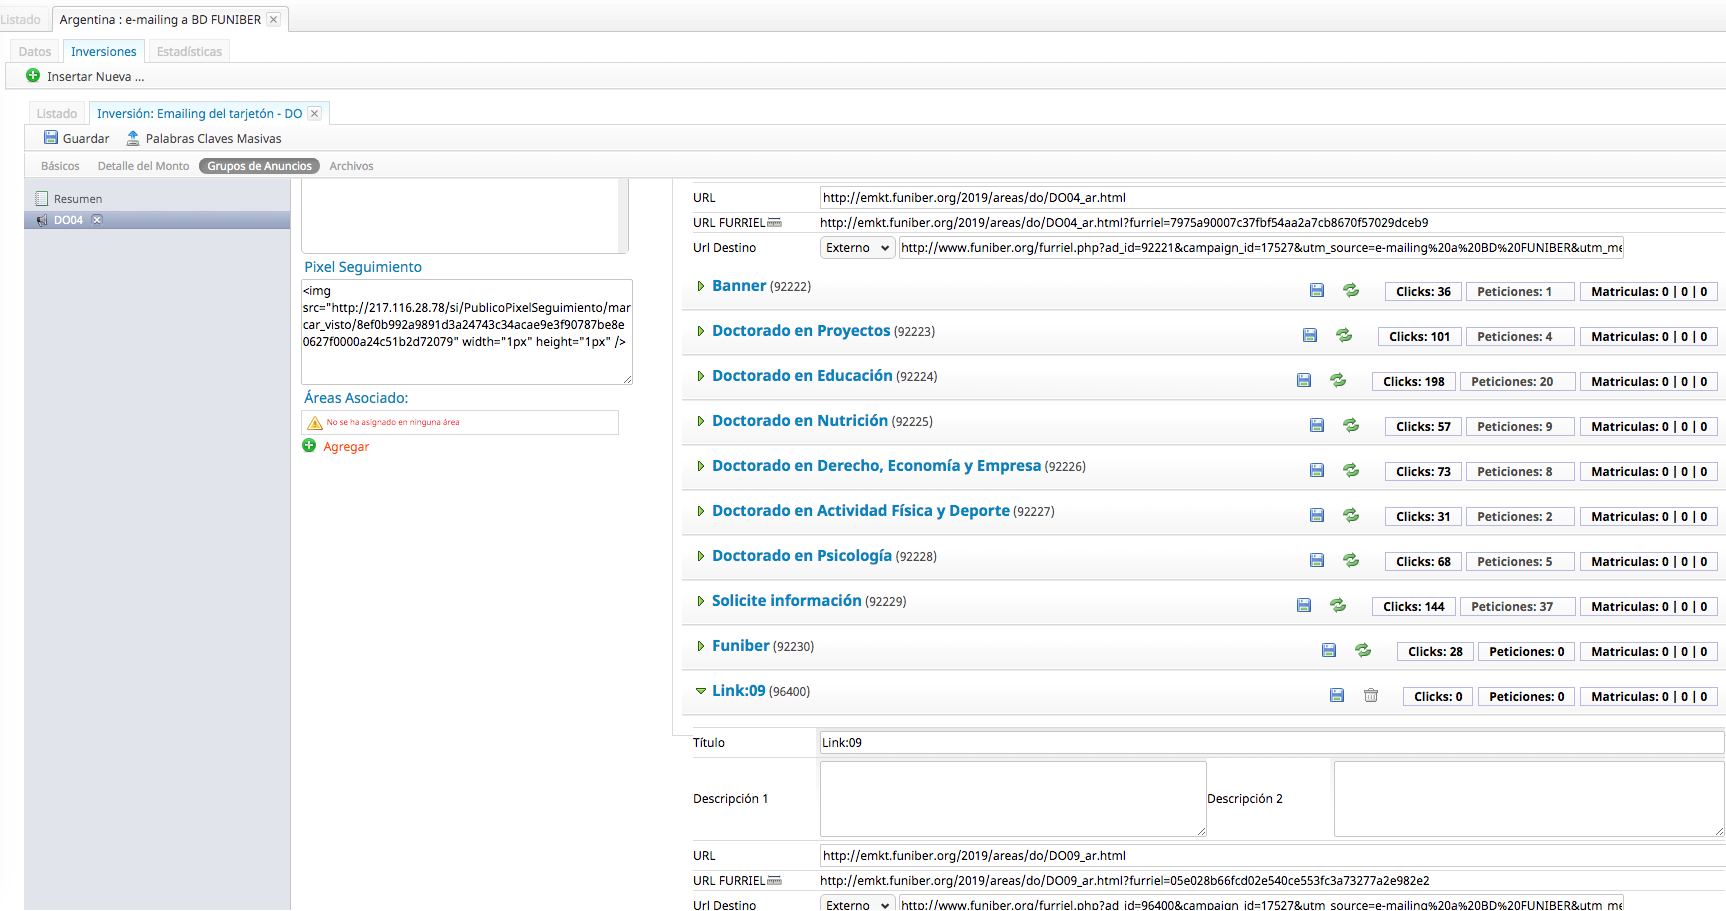Click the green plus Agregar icon
The width and height of the screenshot is (1726, 911).
(309, 446)
